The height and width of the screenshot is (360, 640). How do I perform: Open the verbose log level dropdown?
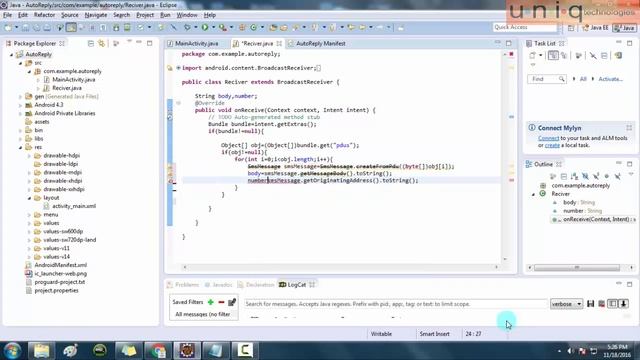pos(566,304)
